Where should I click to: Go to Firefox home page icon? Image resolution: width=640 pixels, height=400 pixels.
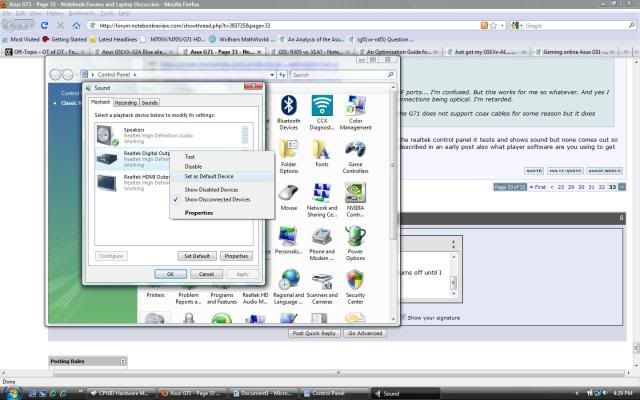click(x=76, y=25)
